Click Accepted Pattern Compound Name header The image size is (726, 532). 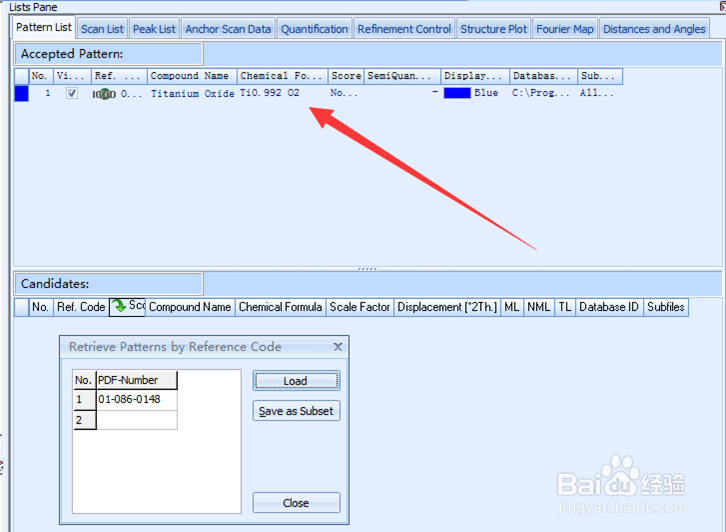[x=190, y=76]
